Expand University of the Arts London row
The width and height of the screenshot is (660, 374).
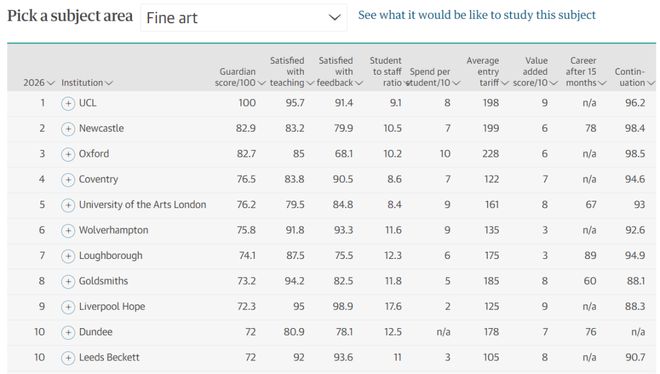[68, 205]
